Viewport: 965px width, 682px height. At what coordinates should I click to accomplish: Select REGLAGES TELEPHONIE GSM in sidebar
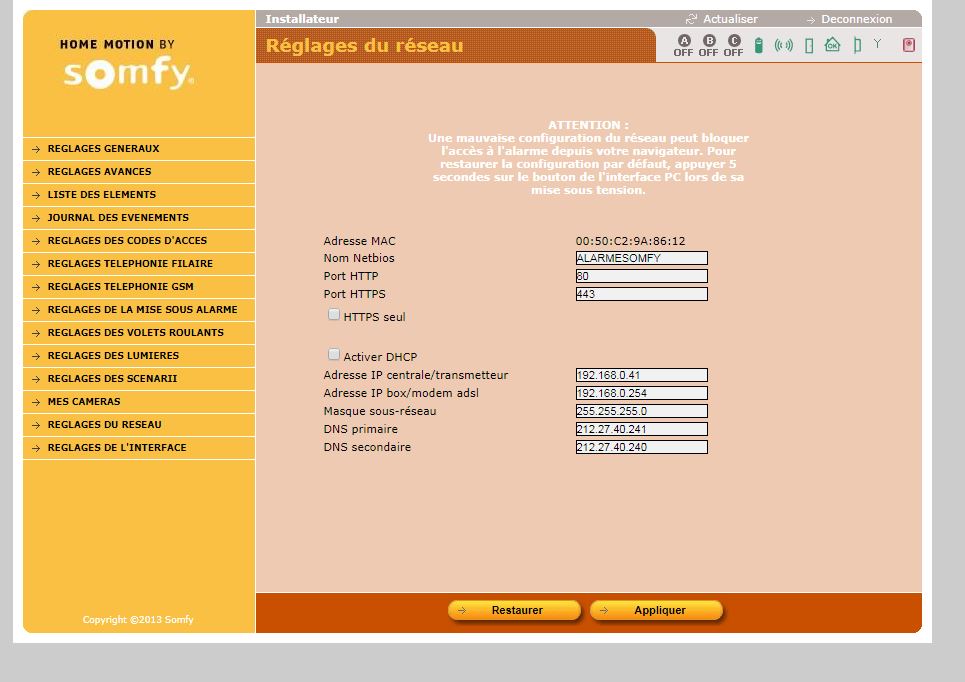[x=120, y=287]
